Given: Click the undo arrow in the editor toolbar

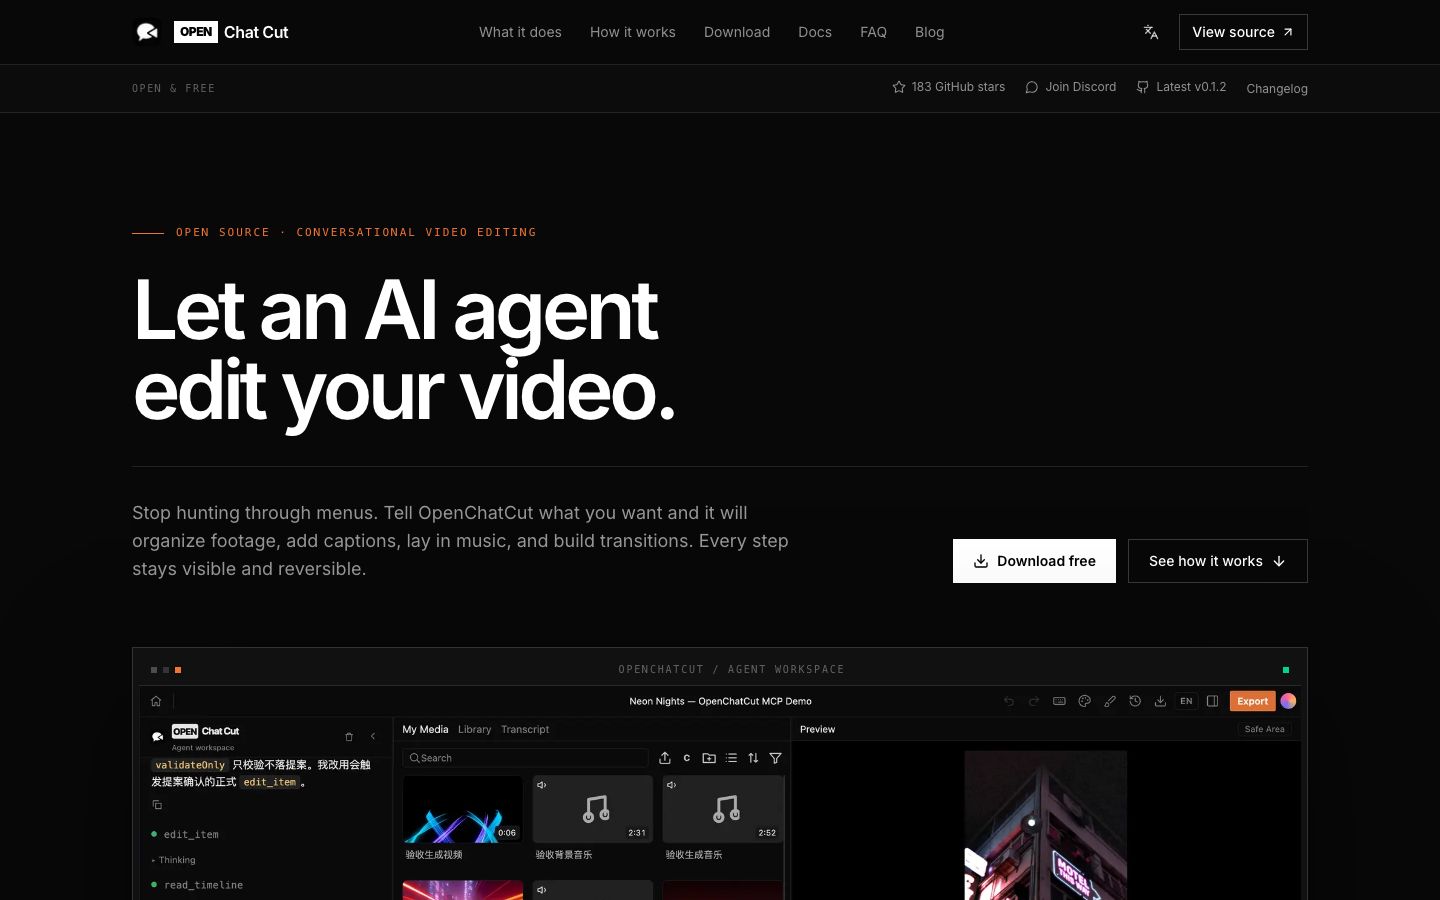Looking at the screenshot, I should point(1009,701).
